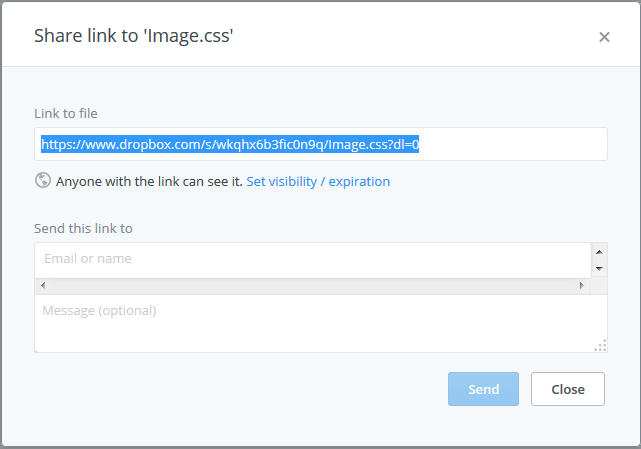Click the 'Send this link to' label

(x=83, y=228)
